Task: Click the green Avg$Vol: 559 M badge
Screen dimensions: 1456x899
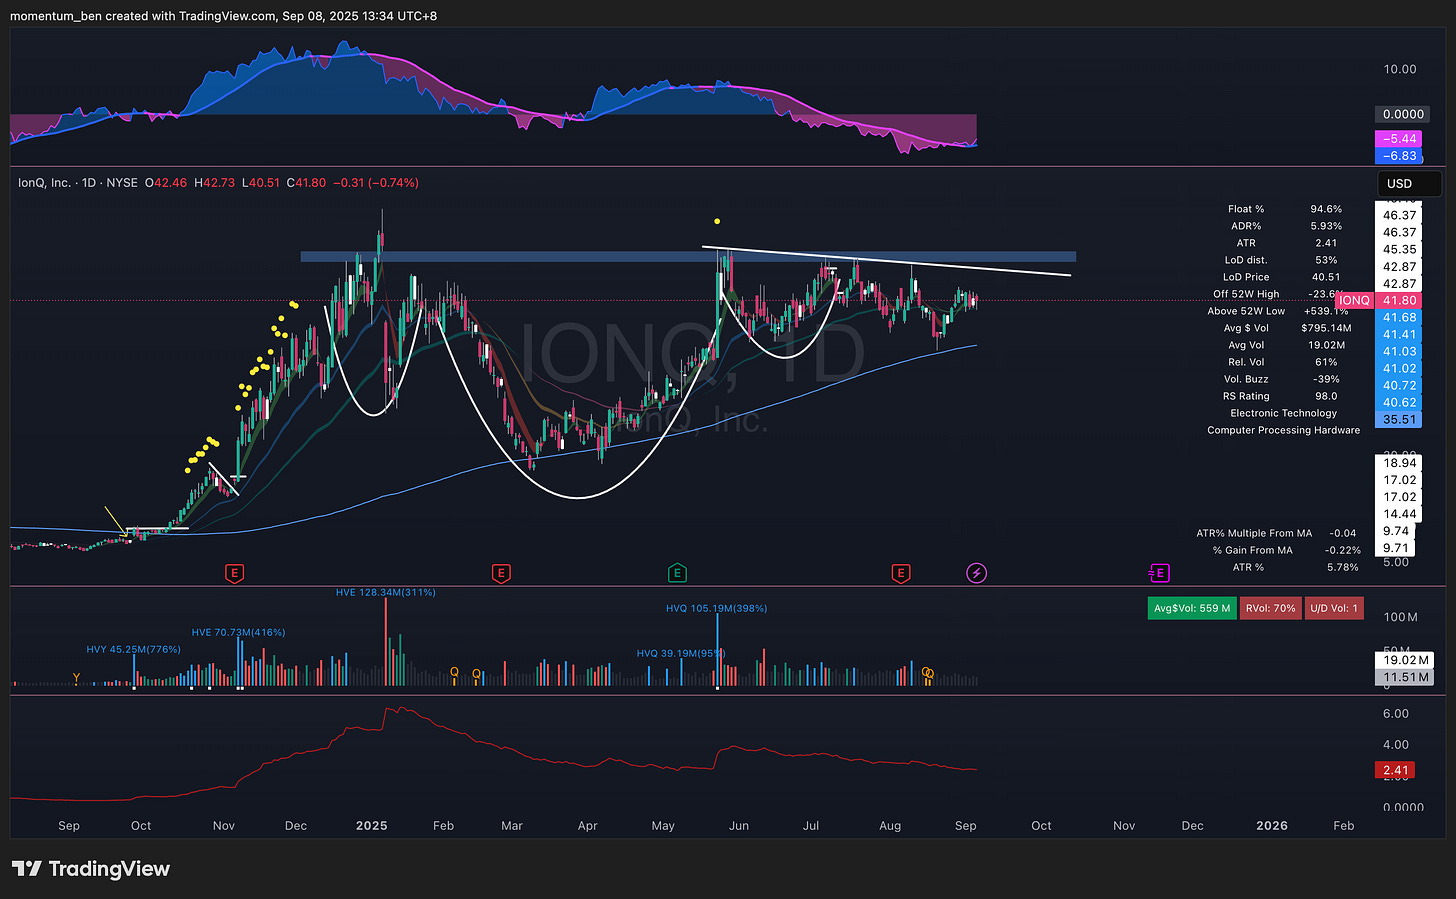Action: (1192, 608)
